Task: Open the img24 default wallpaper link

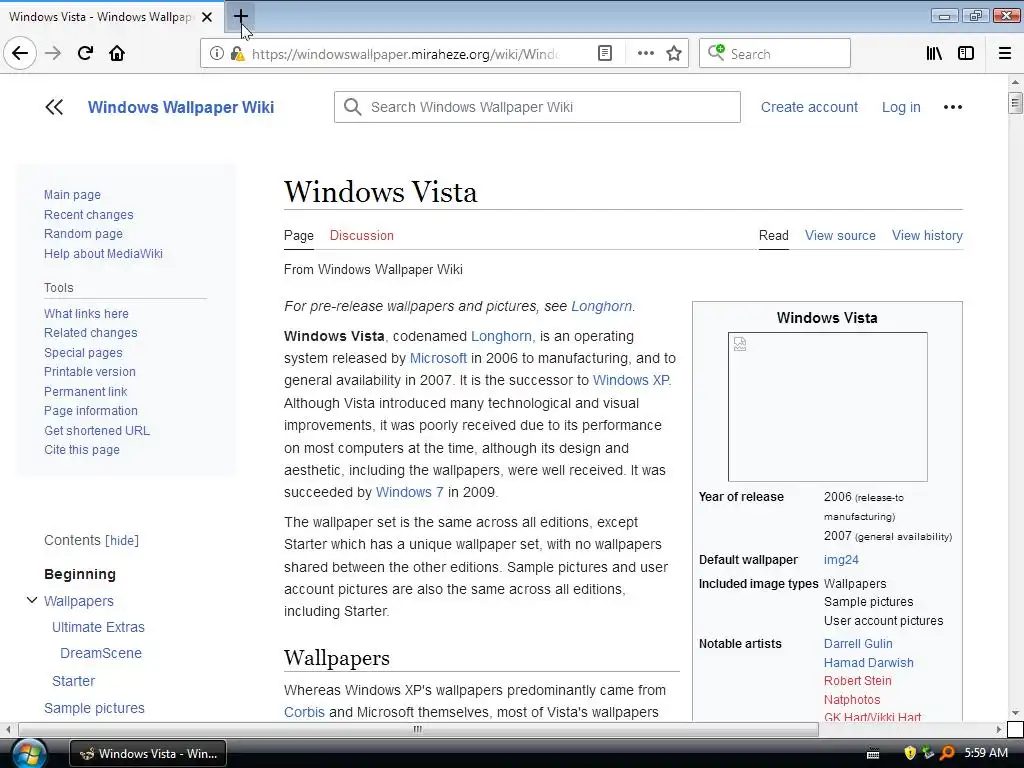Action: click(841, 560)
